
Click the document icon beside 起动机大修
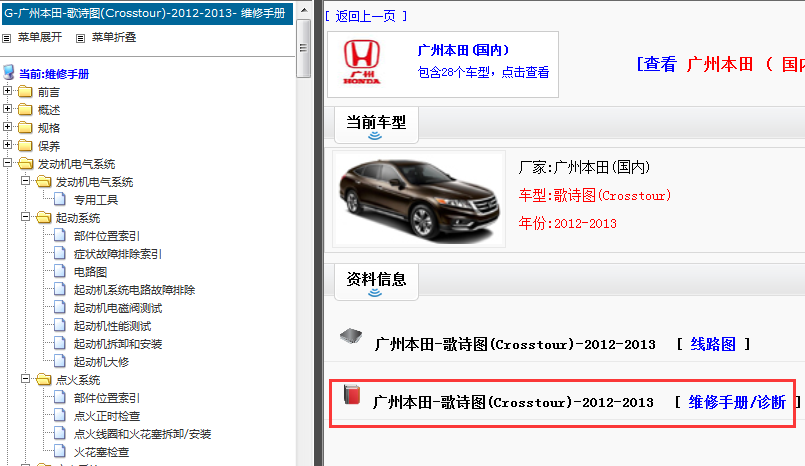point(60,361)
